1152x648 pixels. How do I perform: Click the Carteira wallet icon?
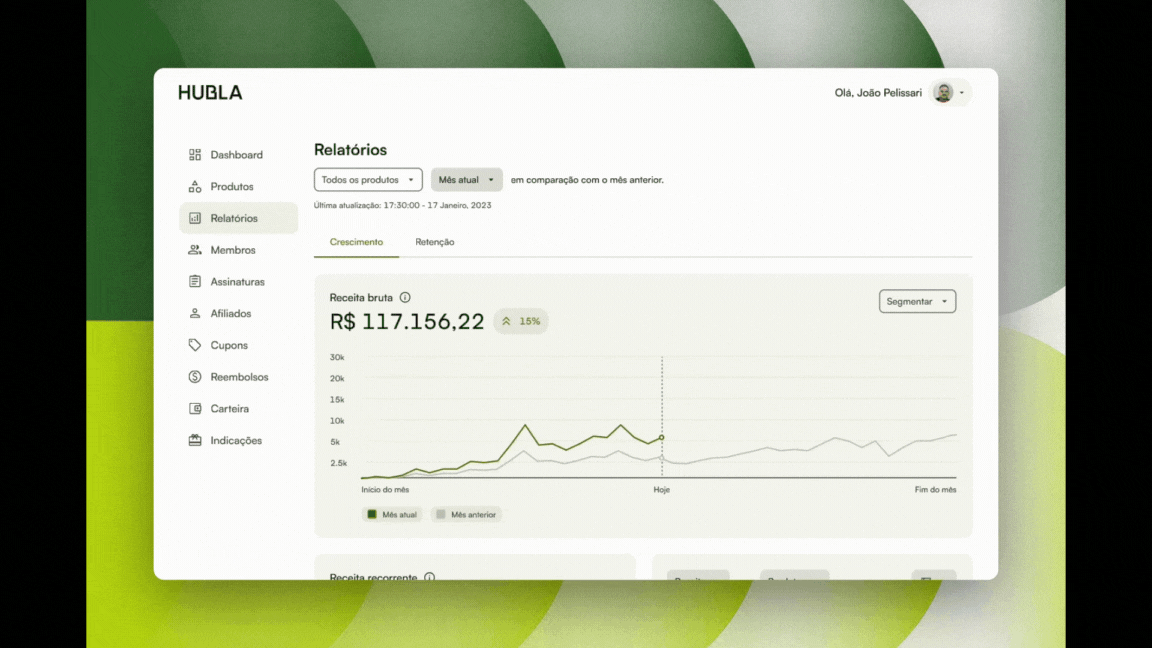[x=195, y=408]
